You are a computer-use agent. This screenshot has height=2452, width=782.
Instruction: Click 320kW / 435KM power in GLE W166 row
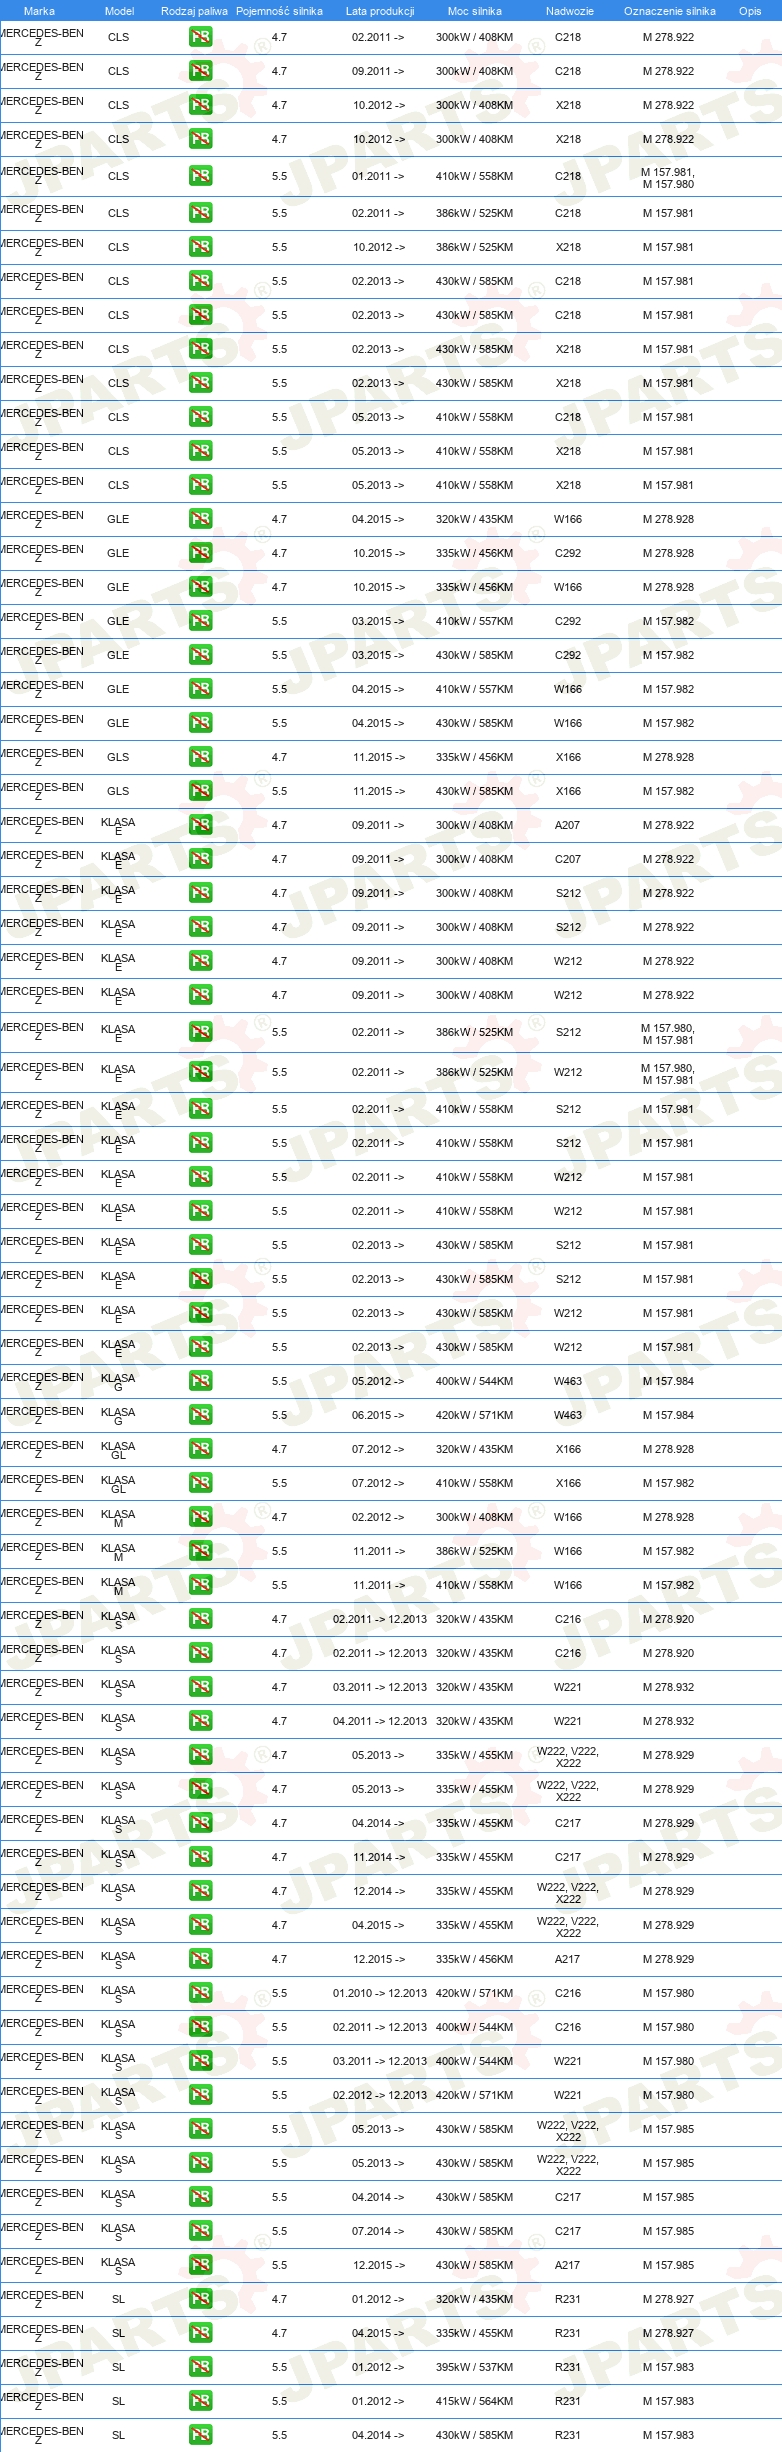(474, 519)
